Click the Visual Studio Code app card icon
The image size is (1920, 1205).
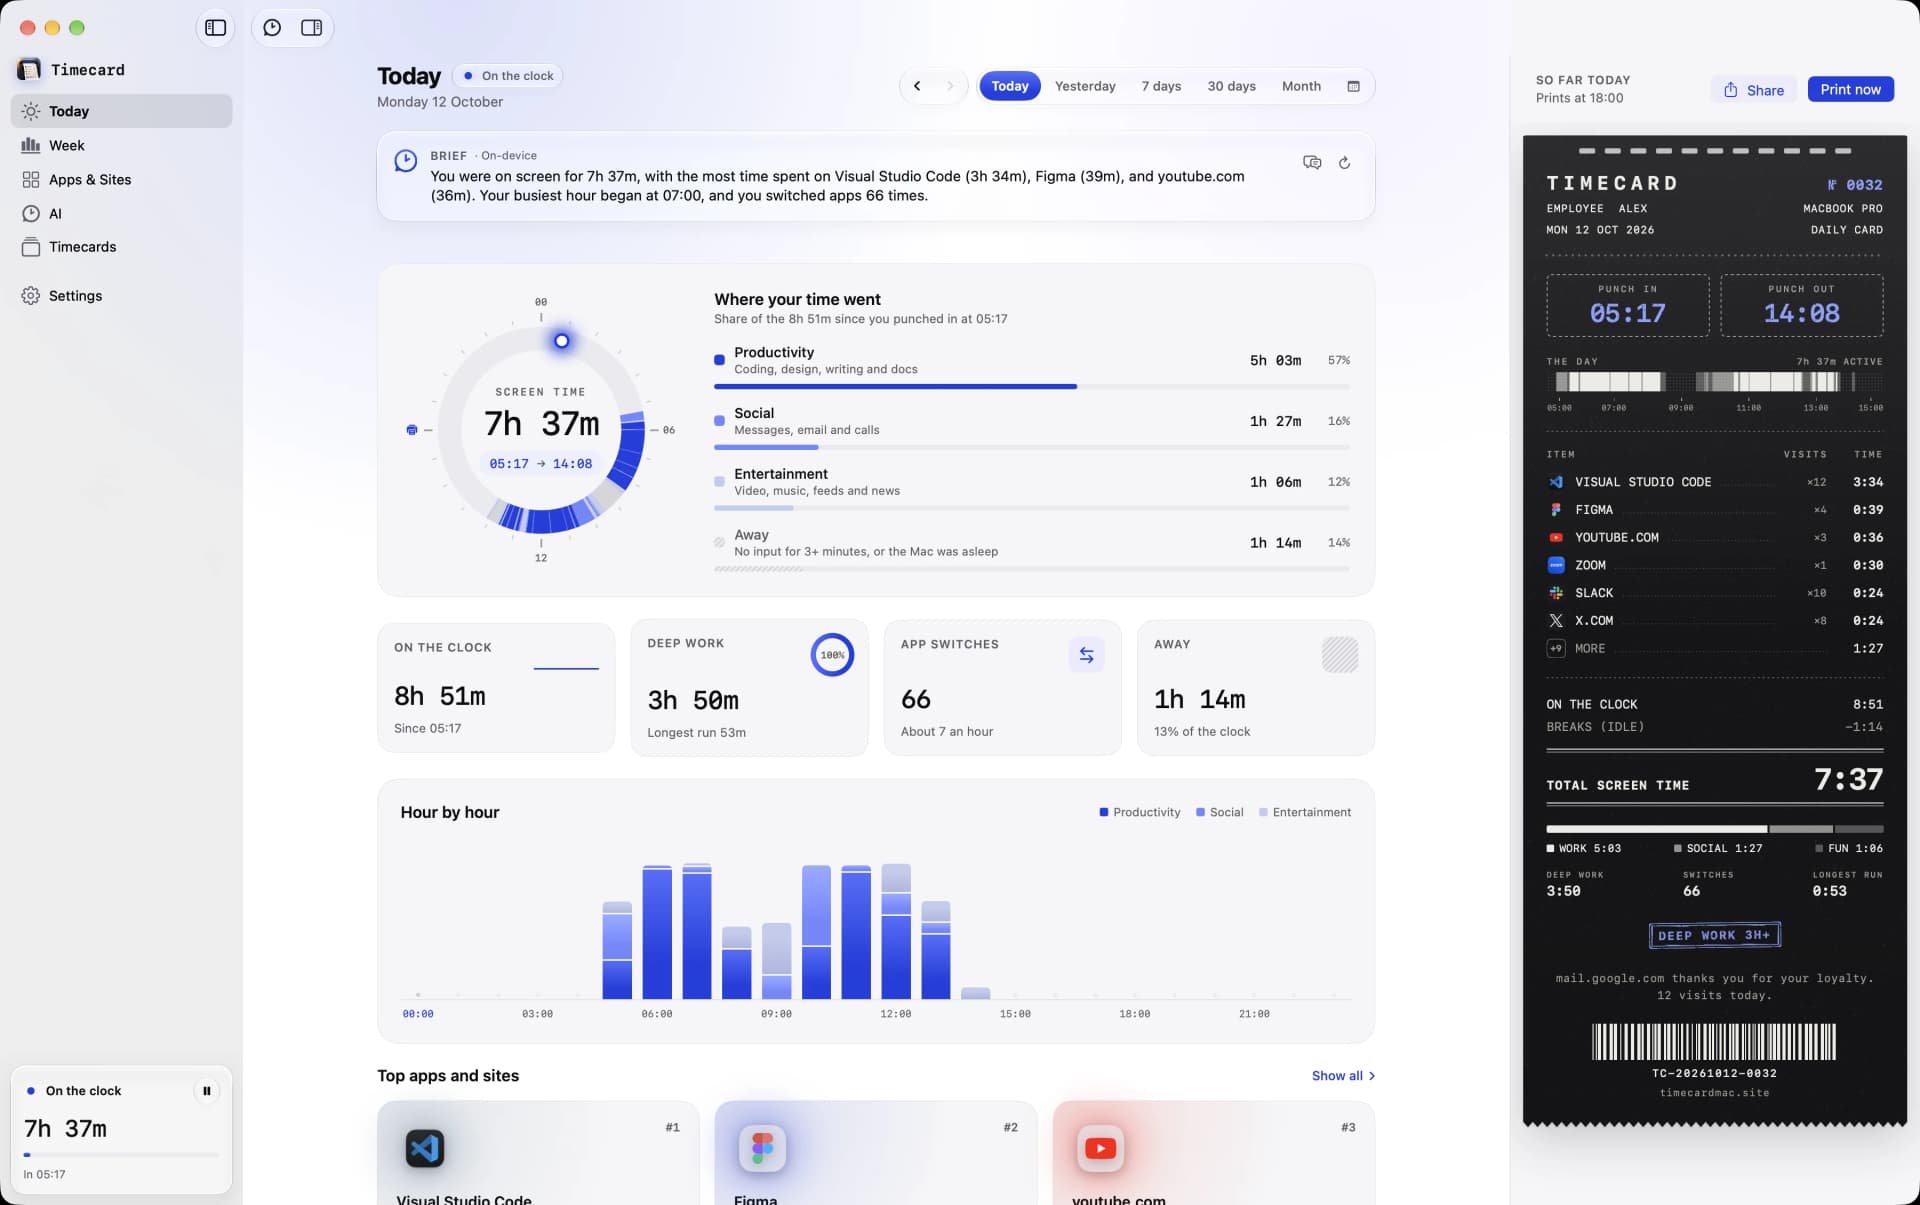(425, 1148)
